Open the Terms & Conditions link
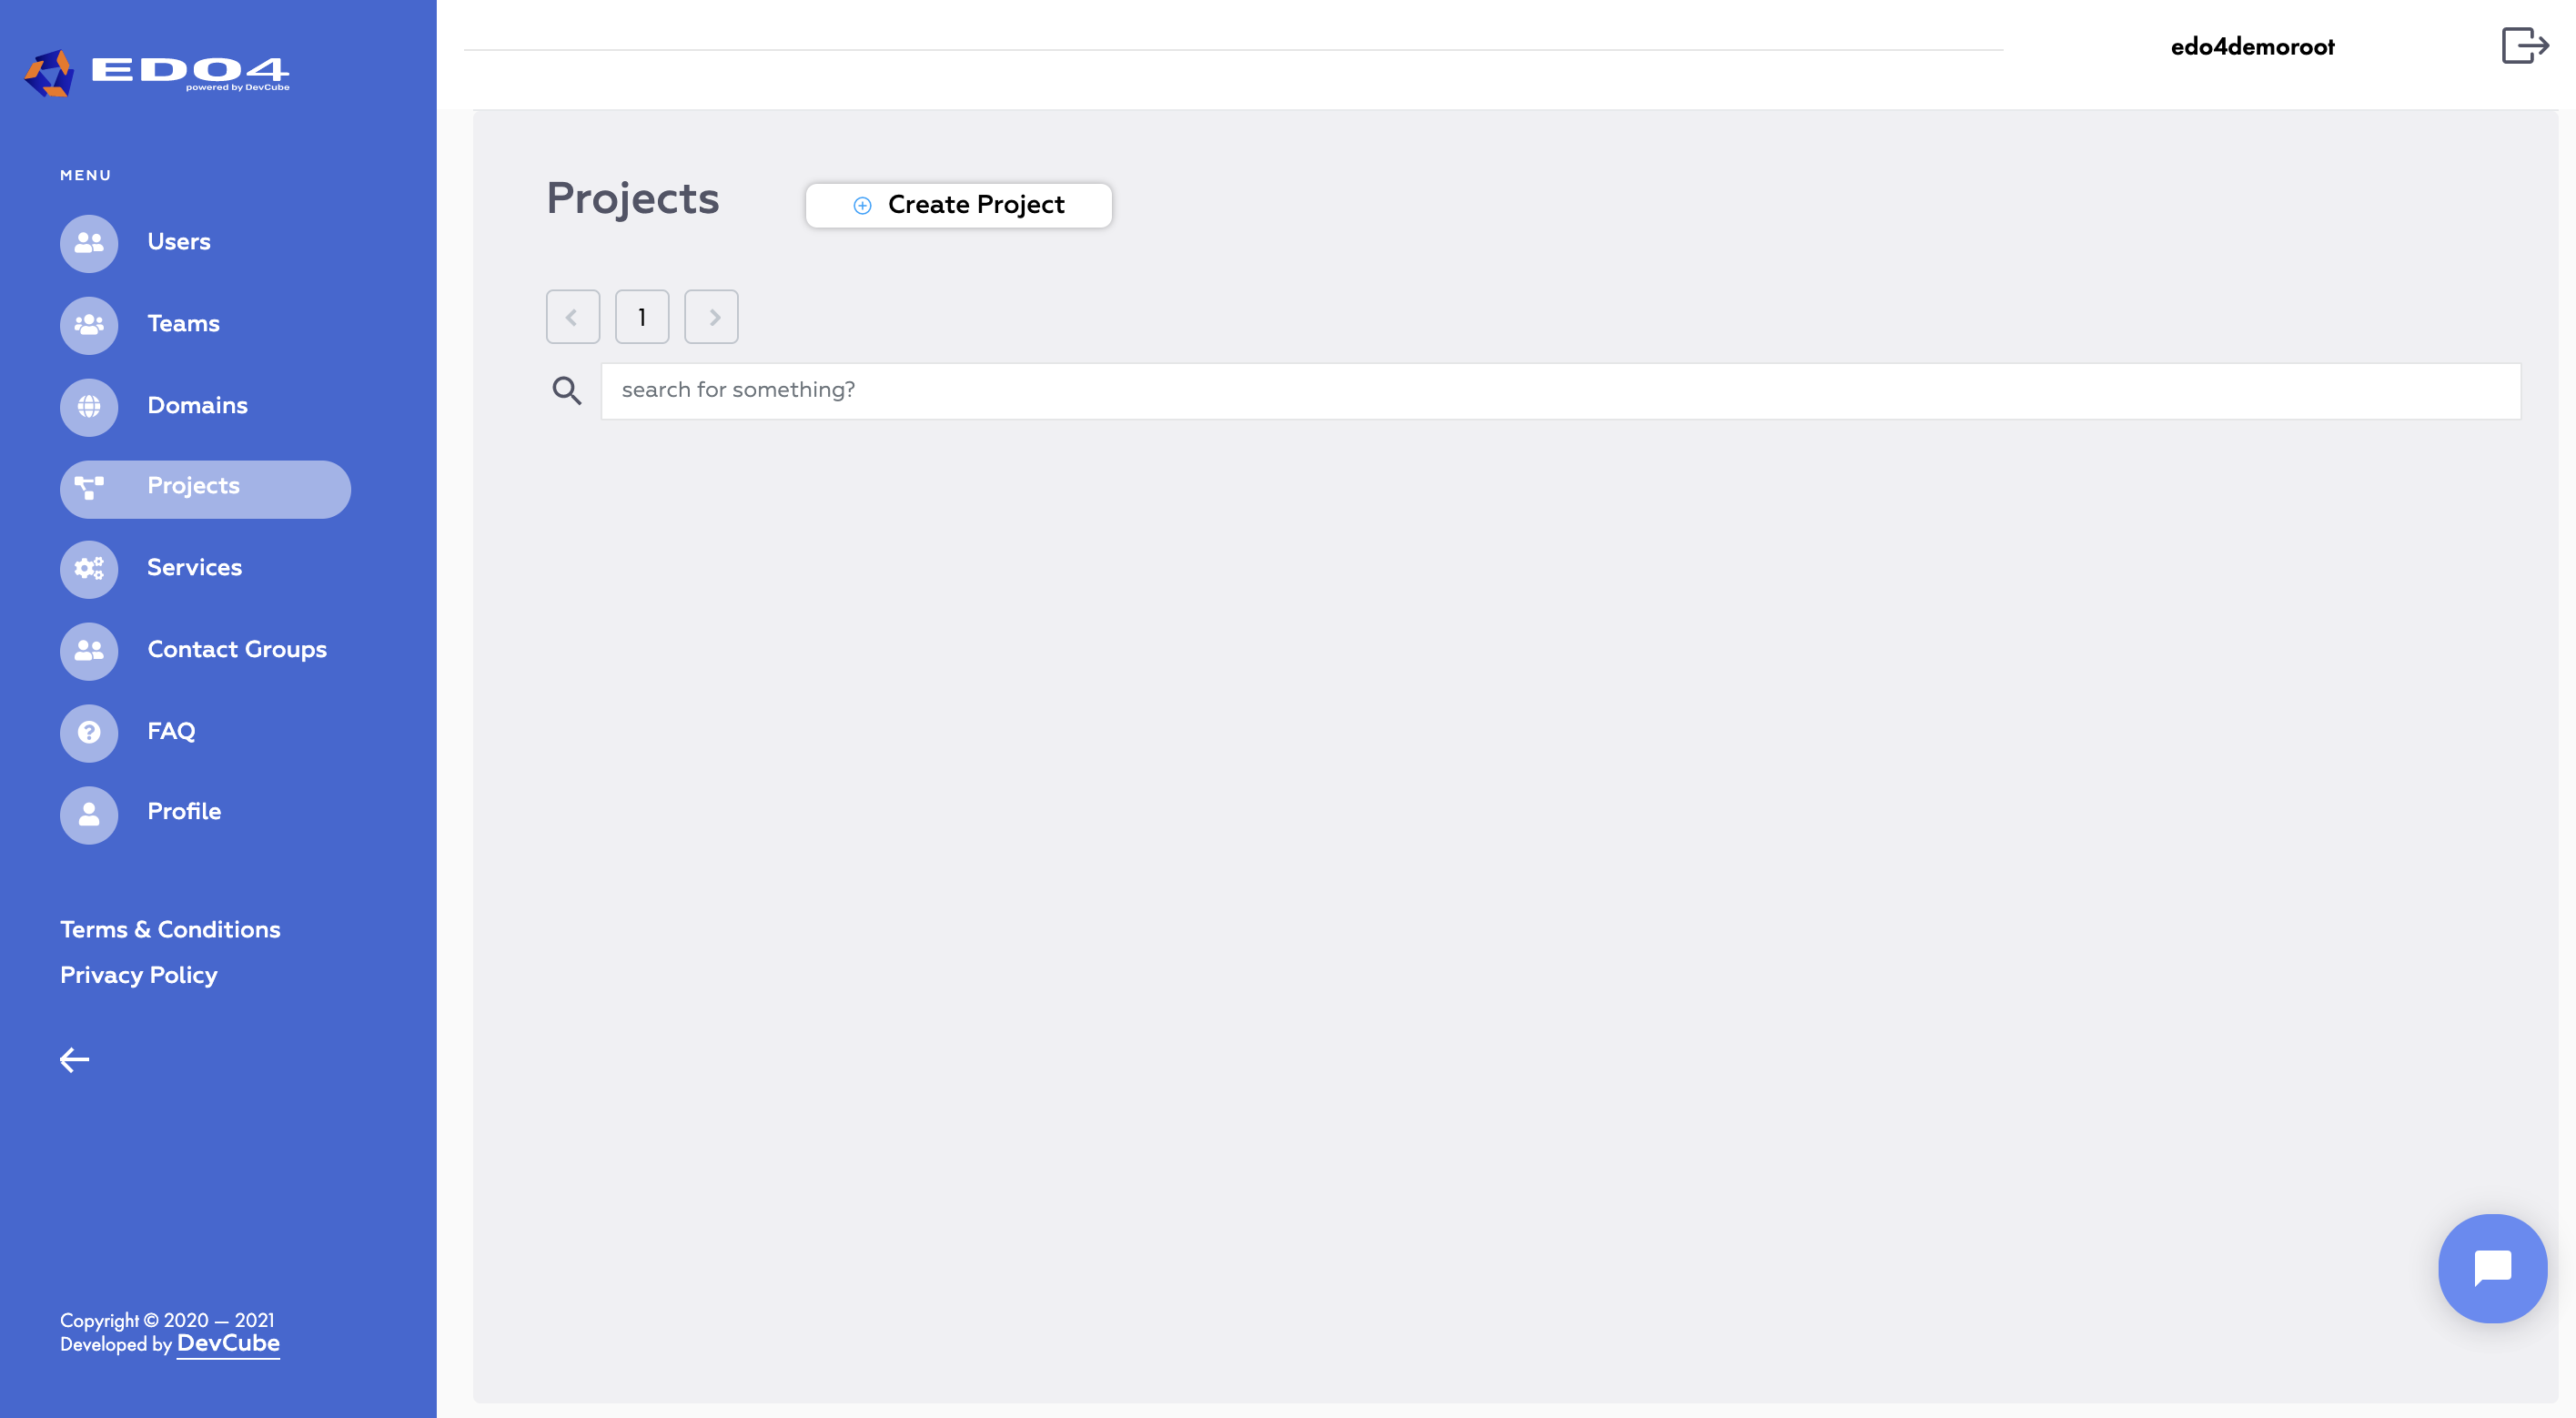The height and width of the screenshot is (1418, 2576). [x=170, y=930]
